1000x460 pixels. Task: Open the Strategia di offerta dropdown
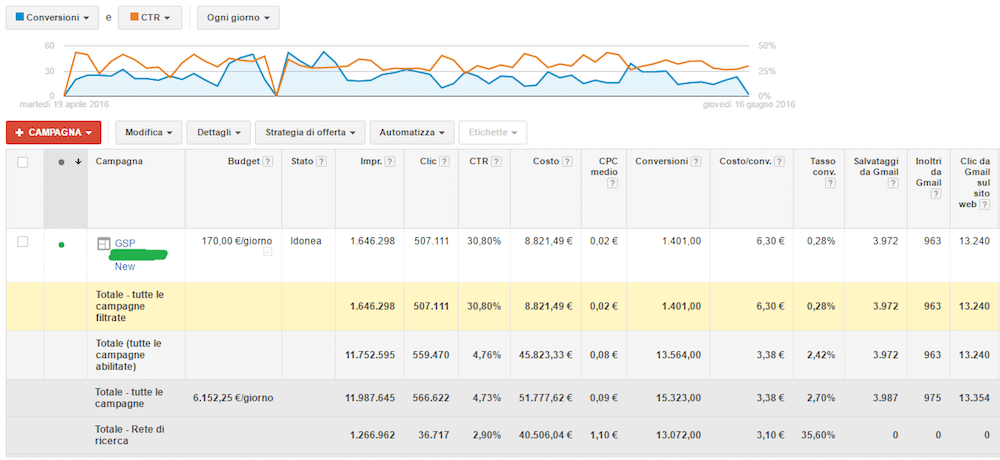coord(310,133)
